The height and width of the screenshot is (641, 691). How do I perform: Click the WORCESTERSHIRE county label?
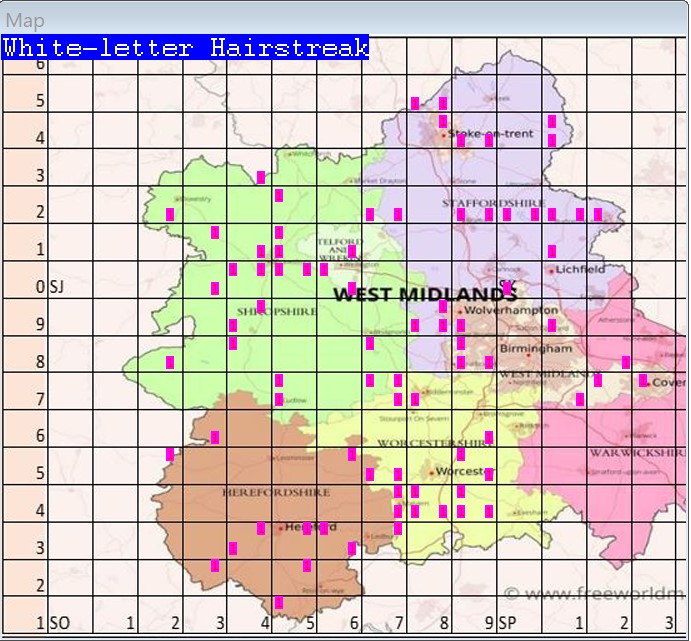click(x=431, y=443)
